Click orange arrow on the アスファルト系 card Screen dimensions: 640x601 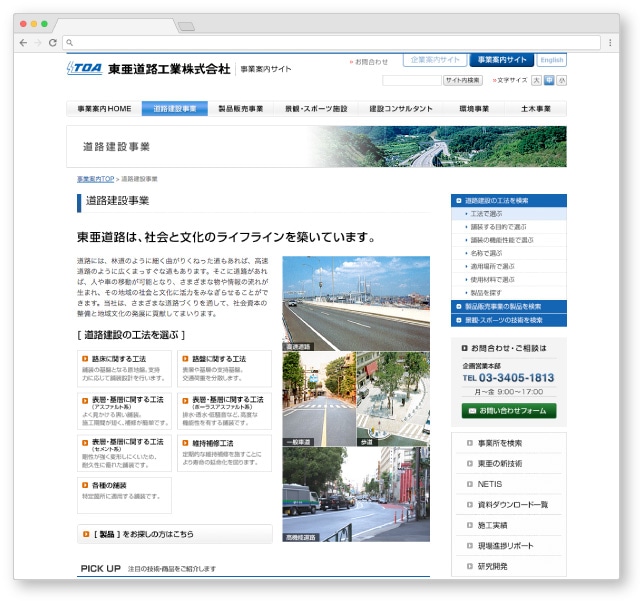pos(85,401)
